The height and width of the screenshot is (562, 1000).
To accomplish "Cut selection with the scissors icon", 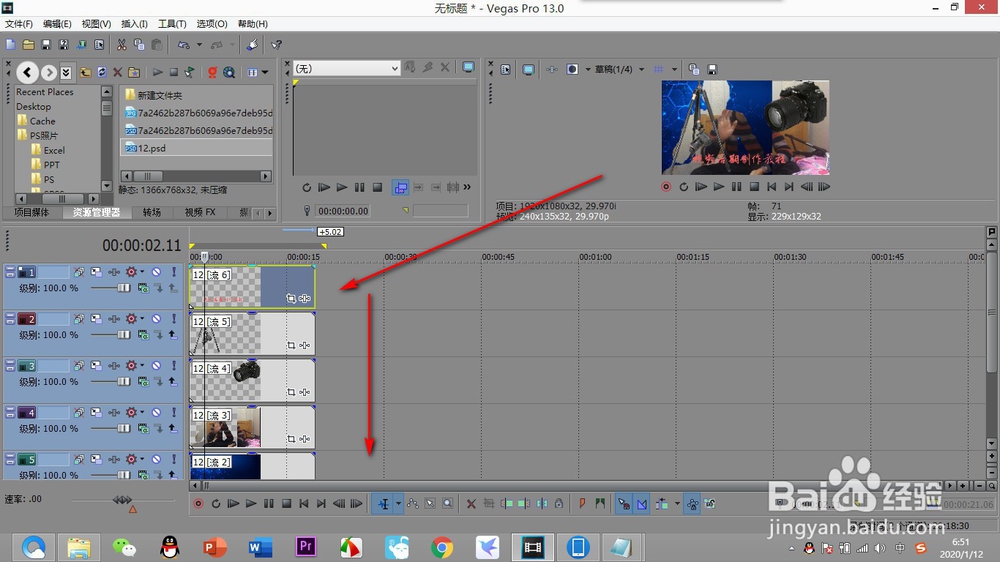I will pos(121,45).
